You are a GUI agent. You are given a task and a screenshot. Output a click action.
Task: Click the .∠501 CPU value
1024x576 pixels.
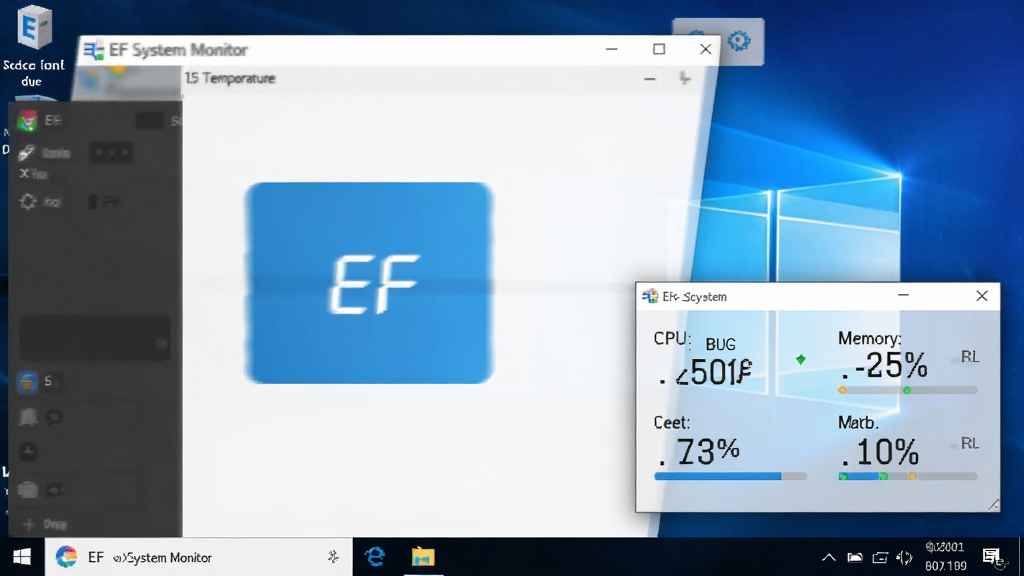[705, 372]
